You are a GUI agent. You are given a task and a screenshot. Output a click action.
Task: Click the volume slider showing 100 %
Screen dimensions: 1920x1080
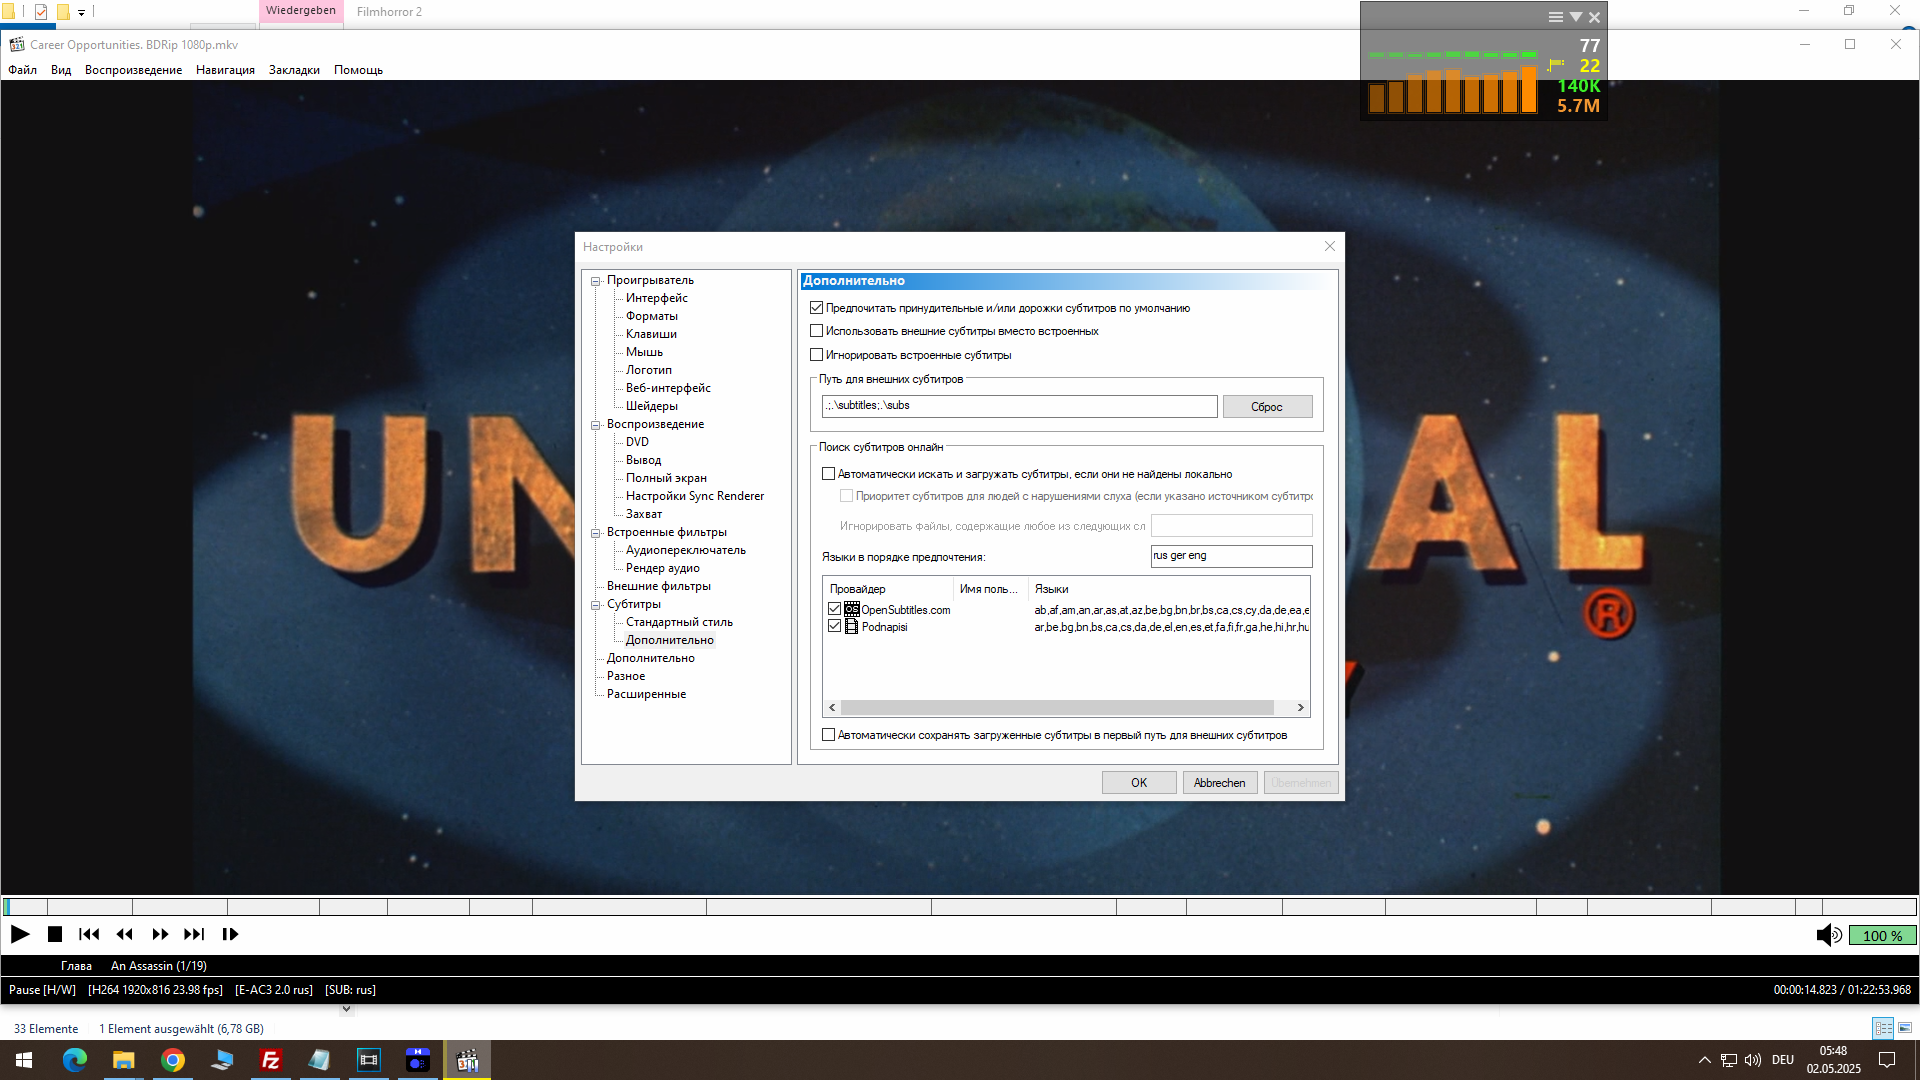pyautogui.click(x=1882, y=935)
